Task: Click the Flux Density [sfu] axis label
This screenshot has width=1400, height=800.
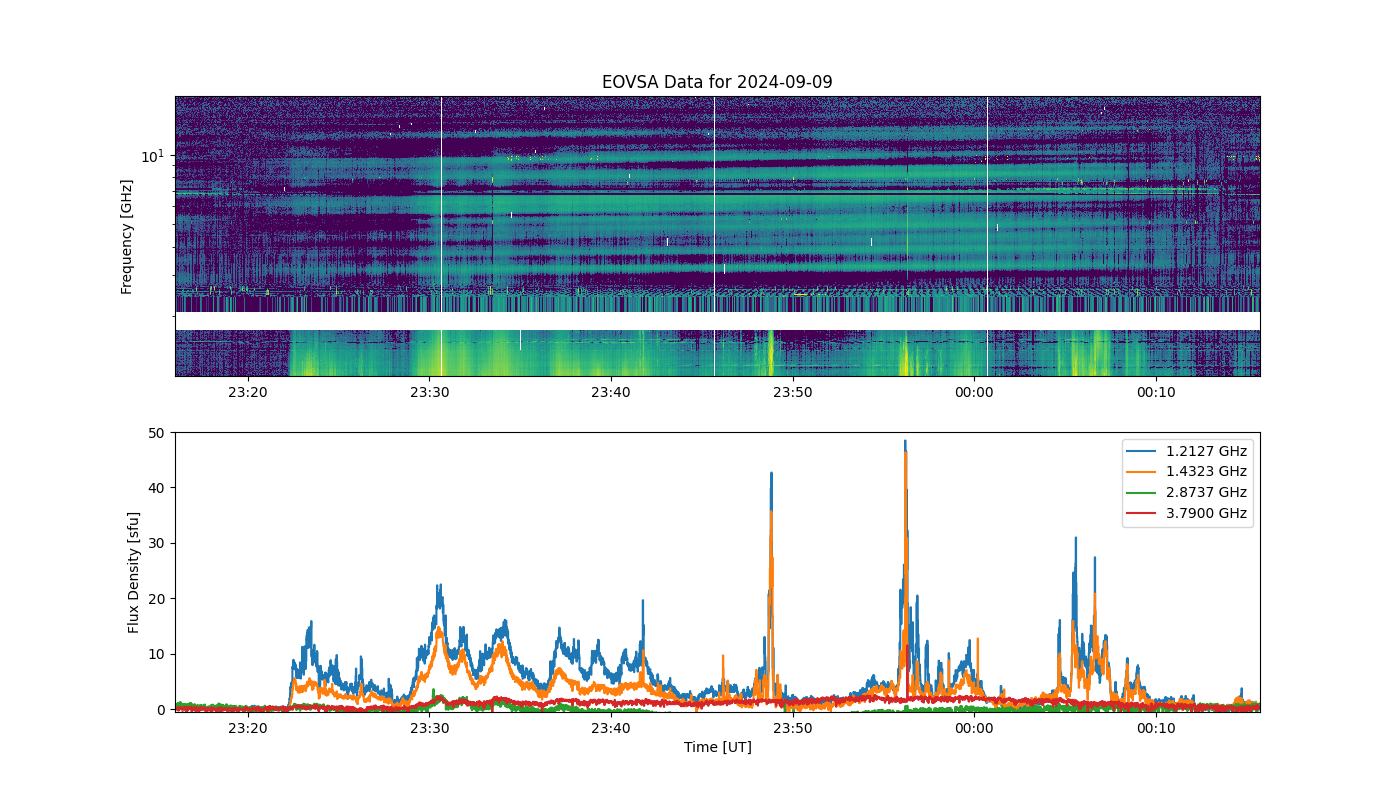Action: (134, 572)
